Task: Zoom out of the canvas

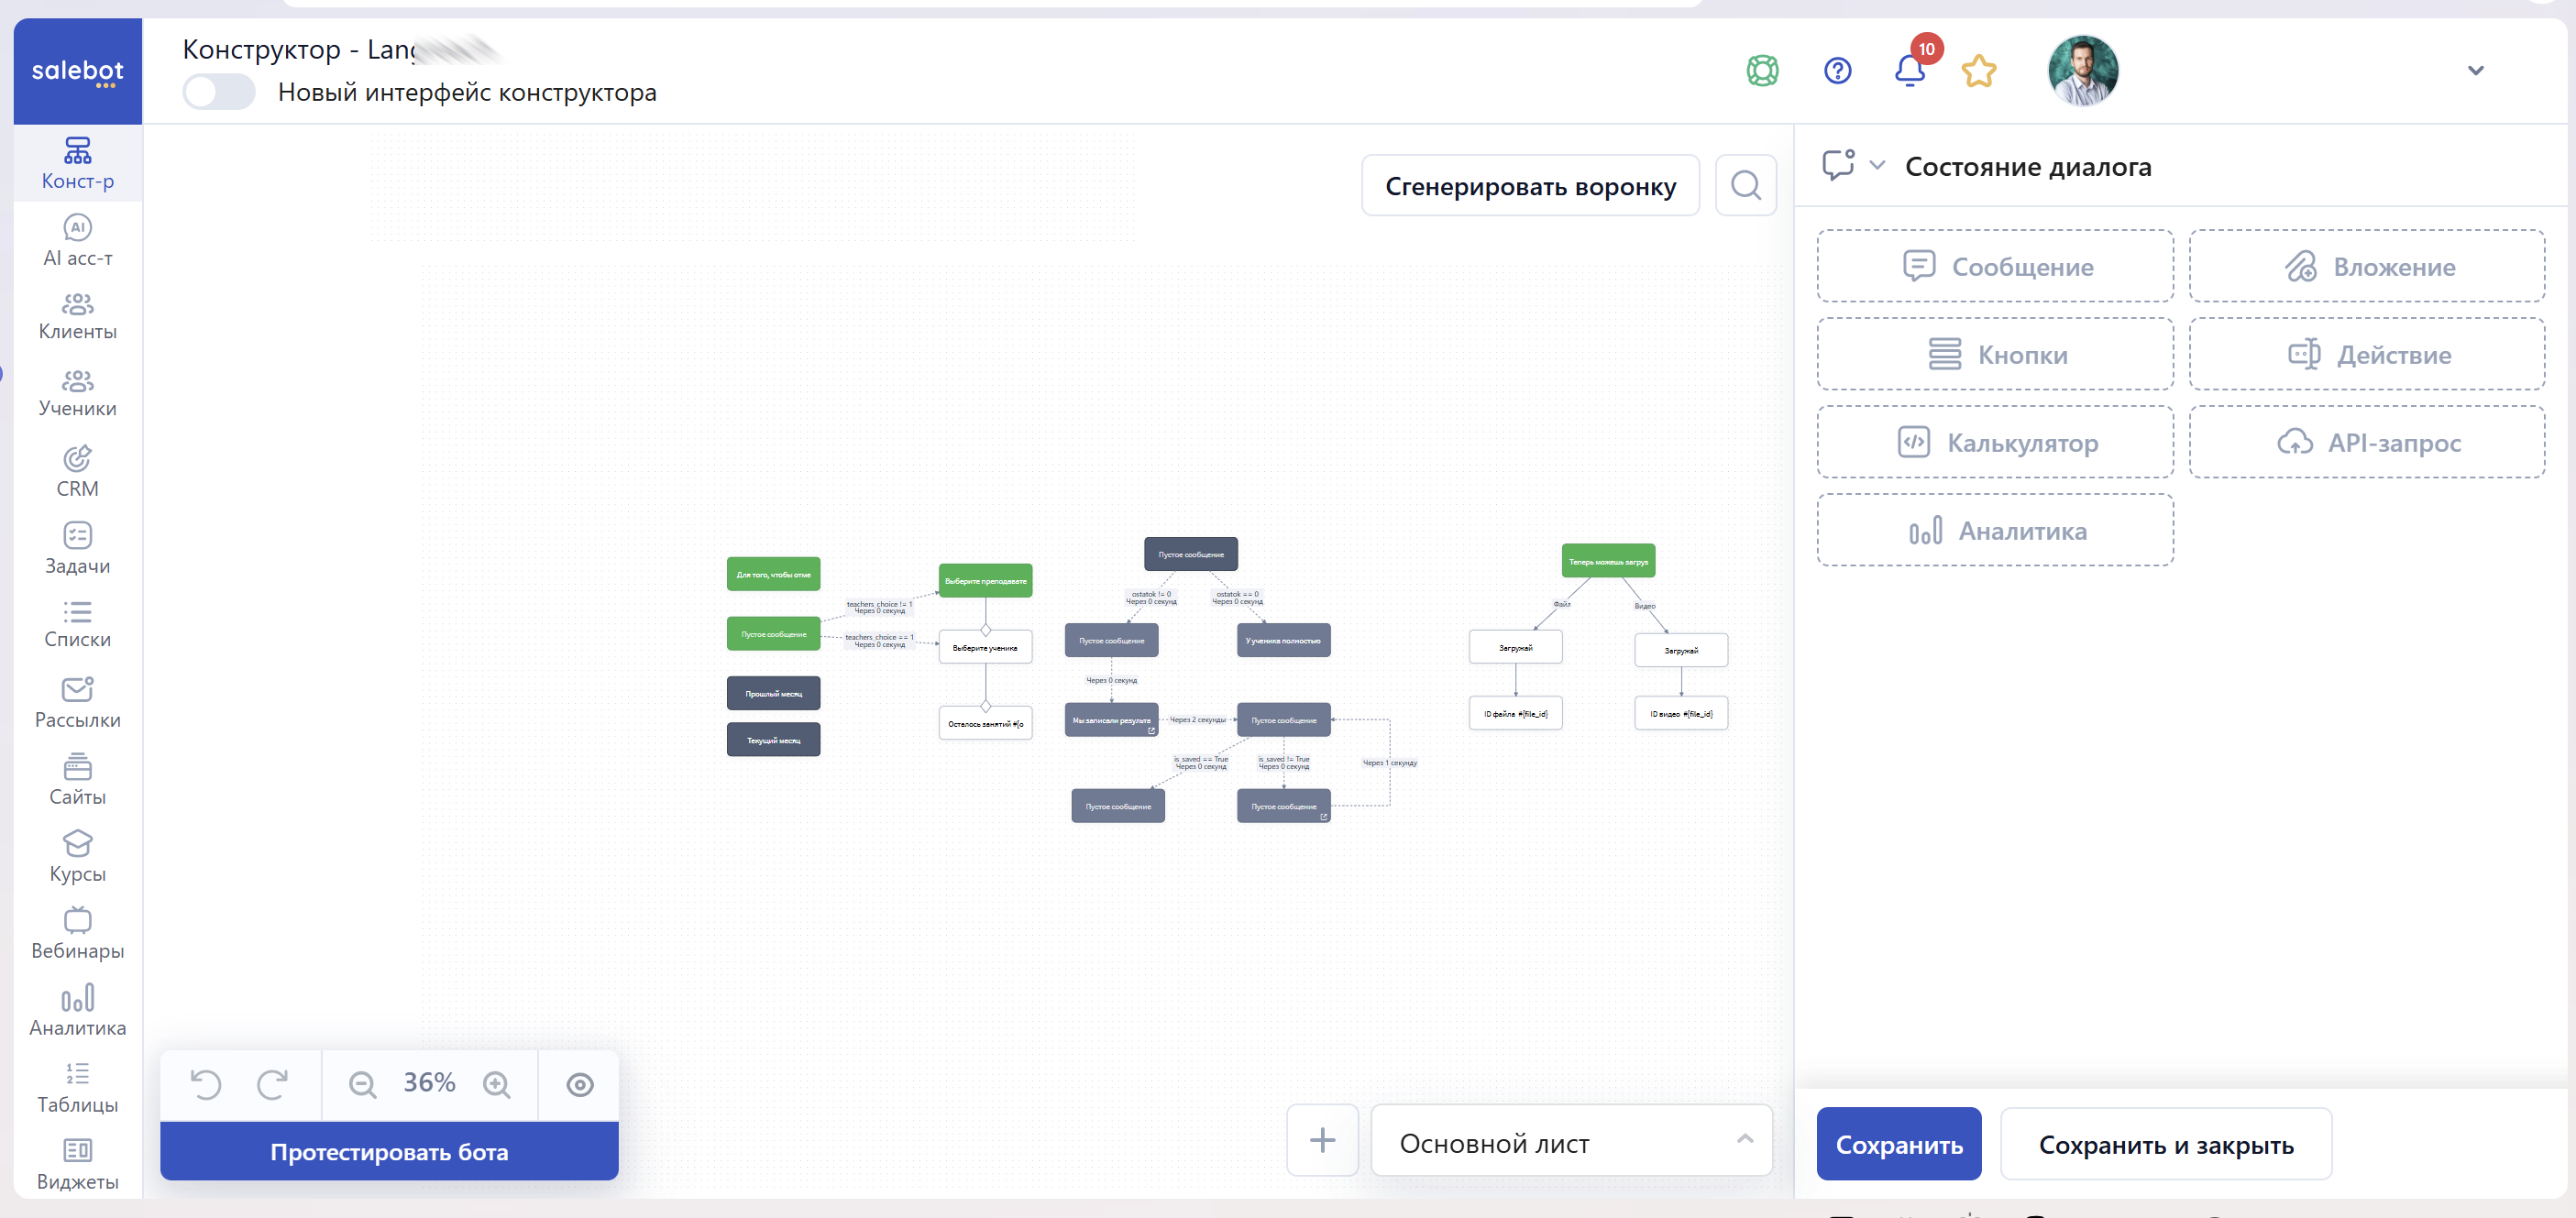Action: coord(362,1084)
